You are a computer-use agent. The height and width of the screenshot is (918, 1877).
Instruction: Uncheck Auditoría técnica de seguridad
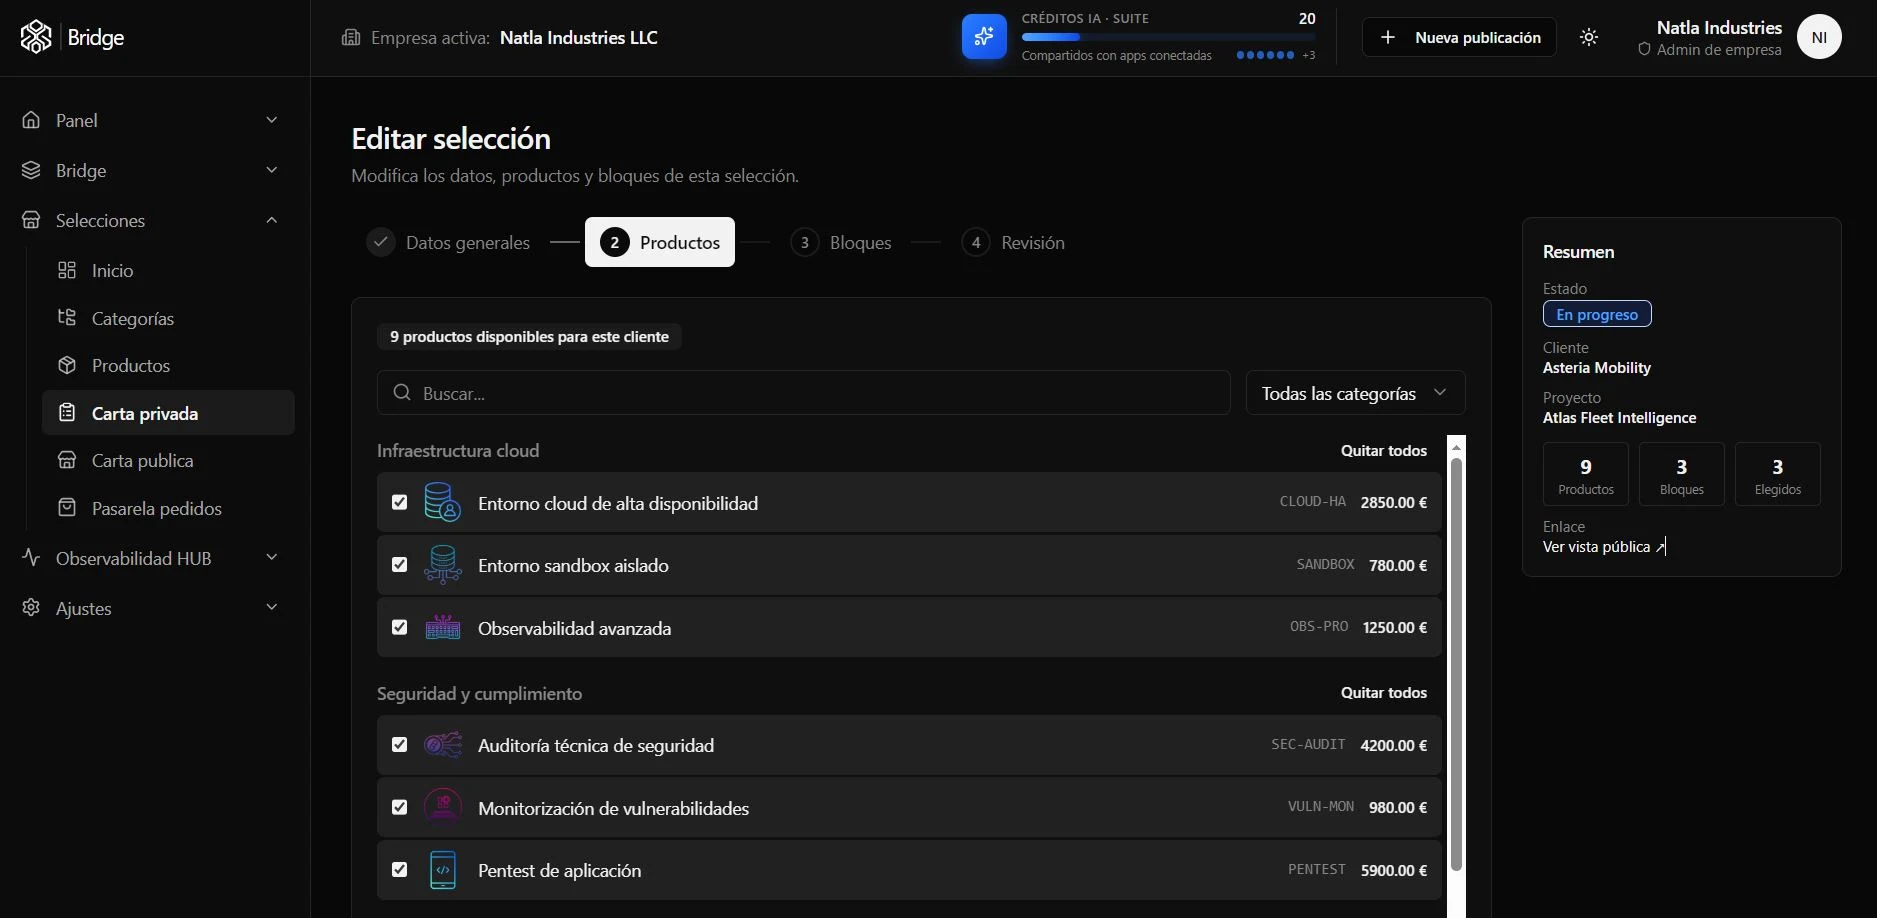[x=400, y=745]
